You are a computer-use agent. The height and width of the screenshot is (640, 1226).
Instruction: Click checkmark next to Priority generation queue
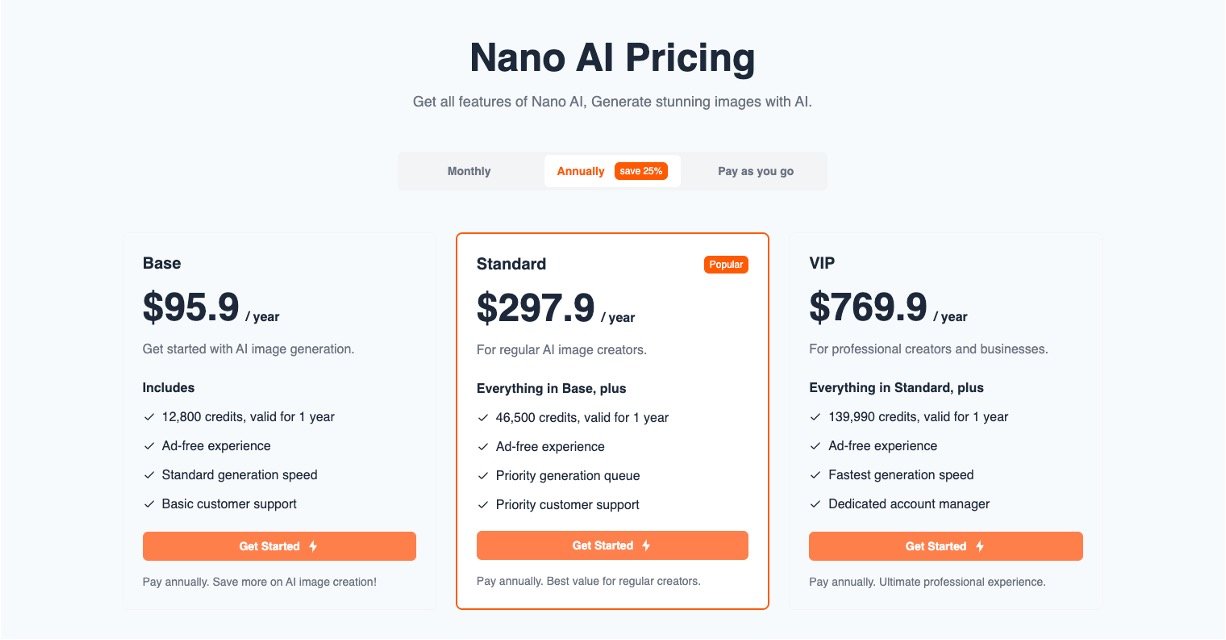tap(483, 476)
